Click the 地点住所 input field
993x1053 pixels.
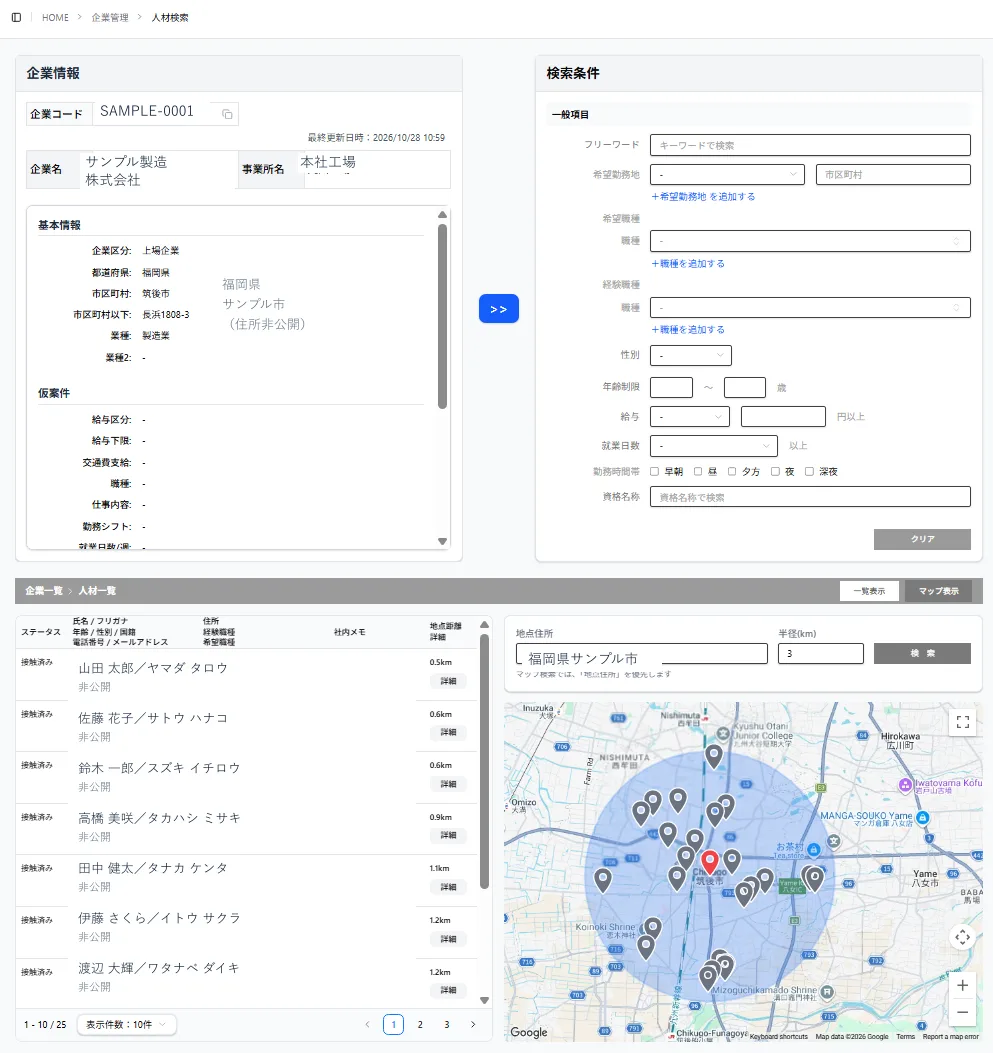pos(641,654)
